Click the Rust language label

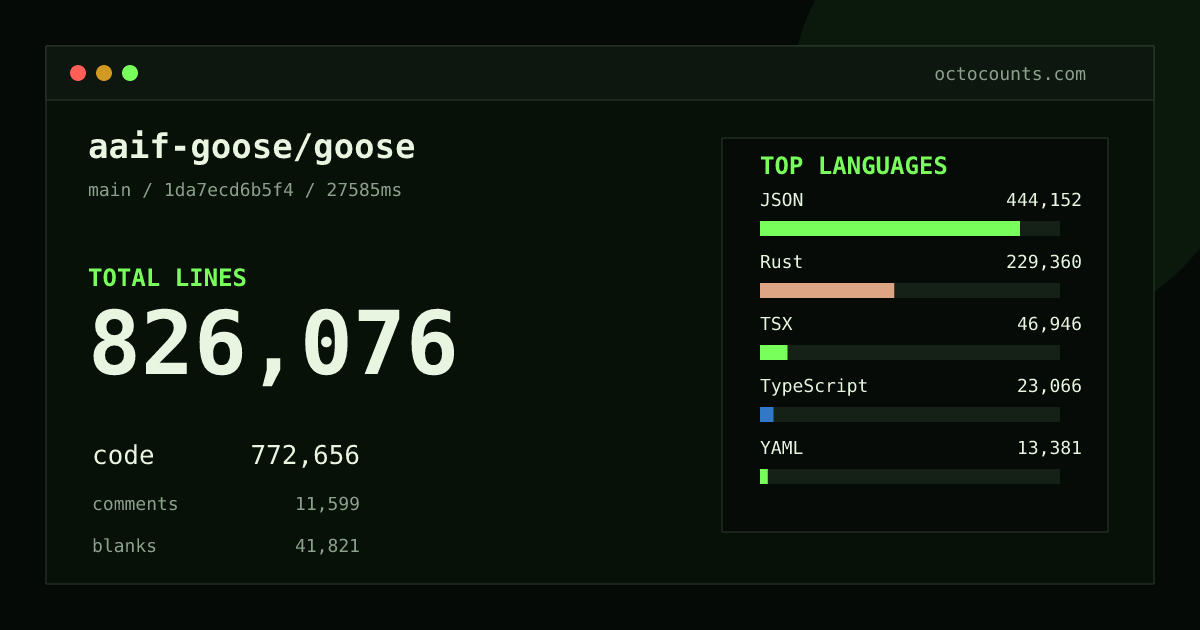pos(781,262)
